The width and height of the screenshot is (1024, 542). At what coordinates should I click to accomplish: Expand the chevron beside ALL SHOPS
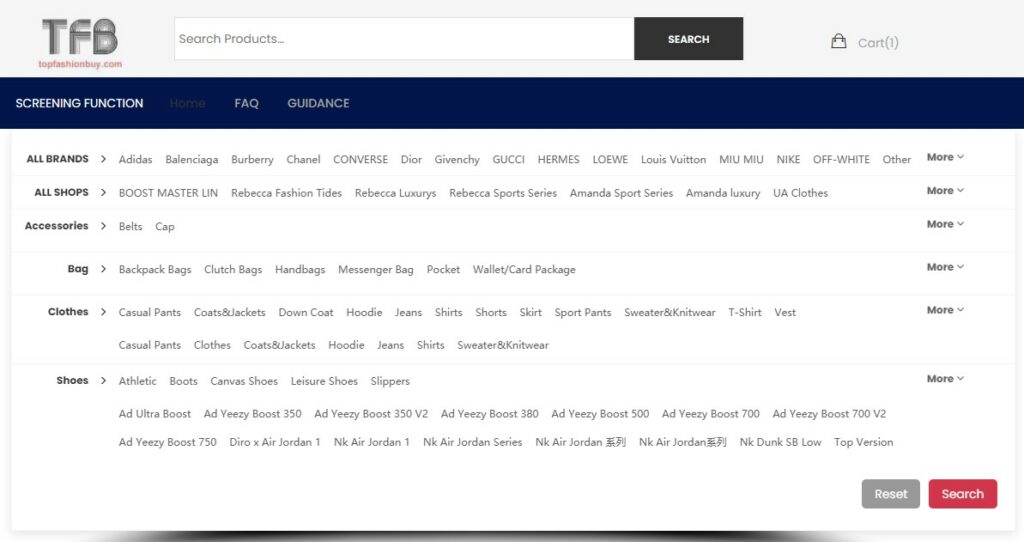(x=103, y=192)
